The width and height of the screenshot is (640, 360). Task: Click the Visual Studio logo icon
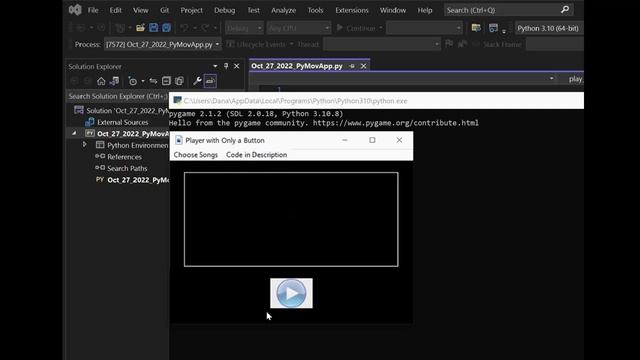[x=75, y=10]
